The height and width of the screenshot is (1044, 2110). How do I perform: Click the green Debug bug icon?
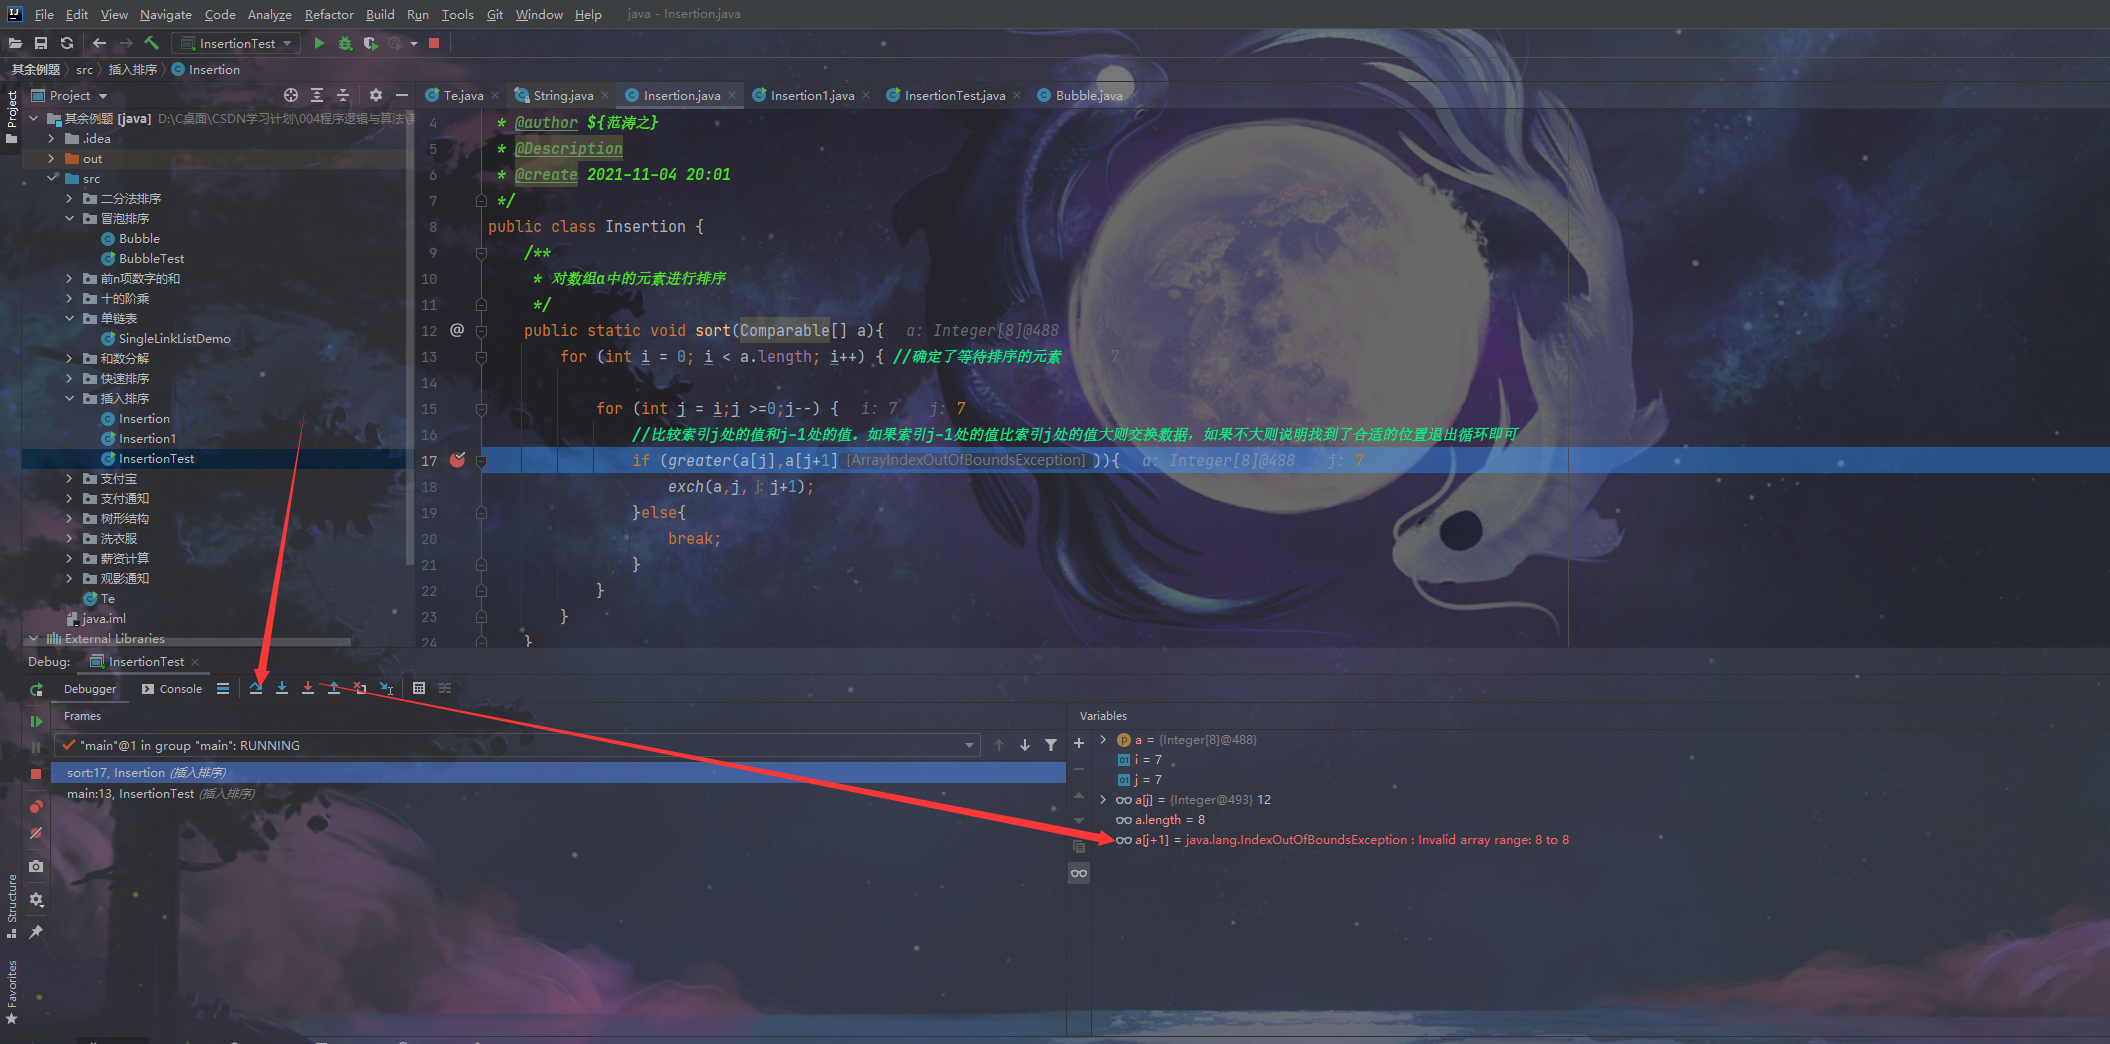pyautogui.click(x=345, y=43)
